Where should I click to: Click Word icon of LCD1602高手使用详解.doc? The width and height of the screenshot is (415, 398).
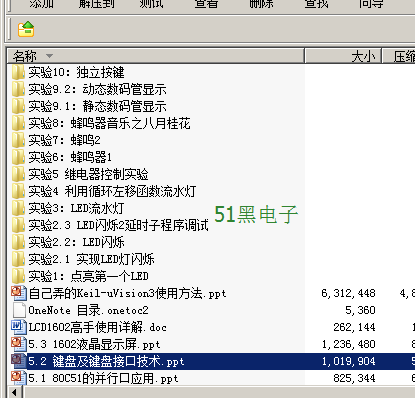point(19,327)
